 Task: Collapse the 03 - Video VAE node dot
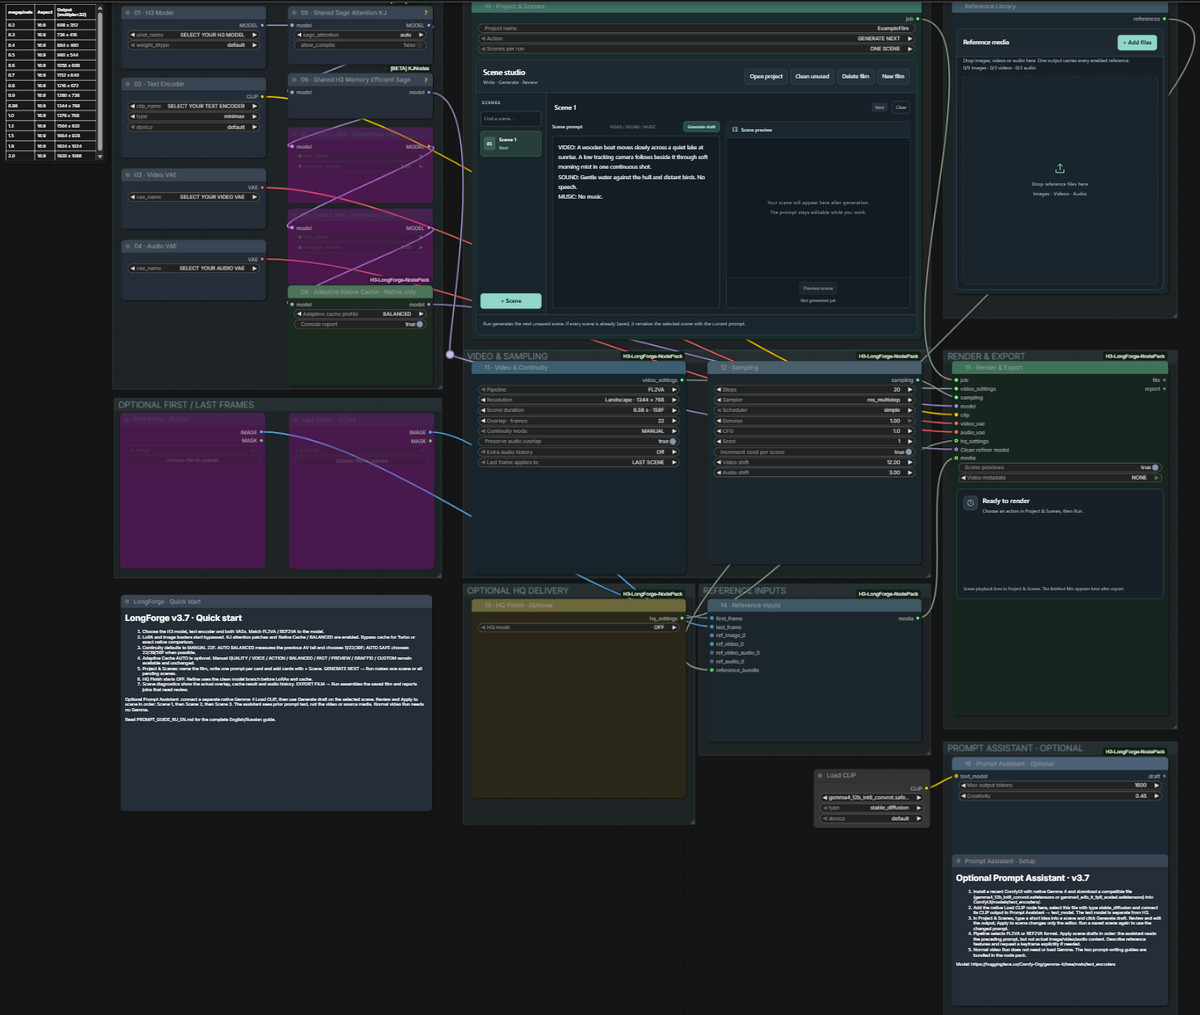tap(128, 175)
